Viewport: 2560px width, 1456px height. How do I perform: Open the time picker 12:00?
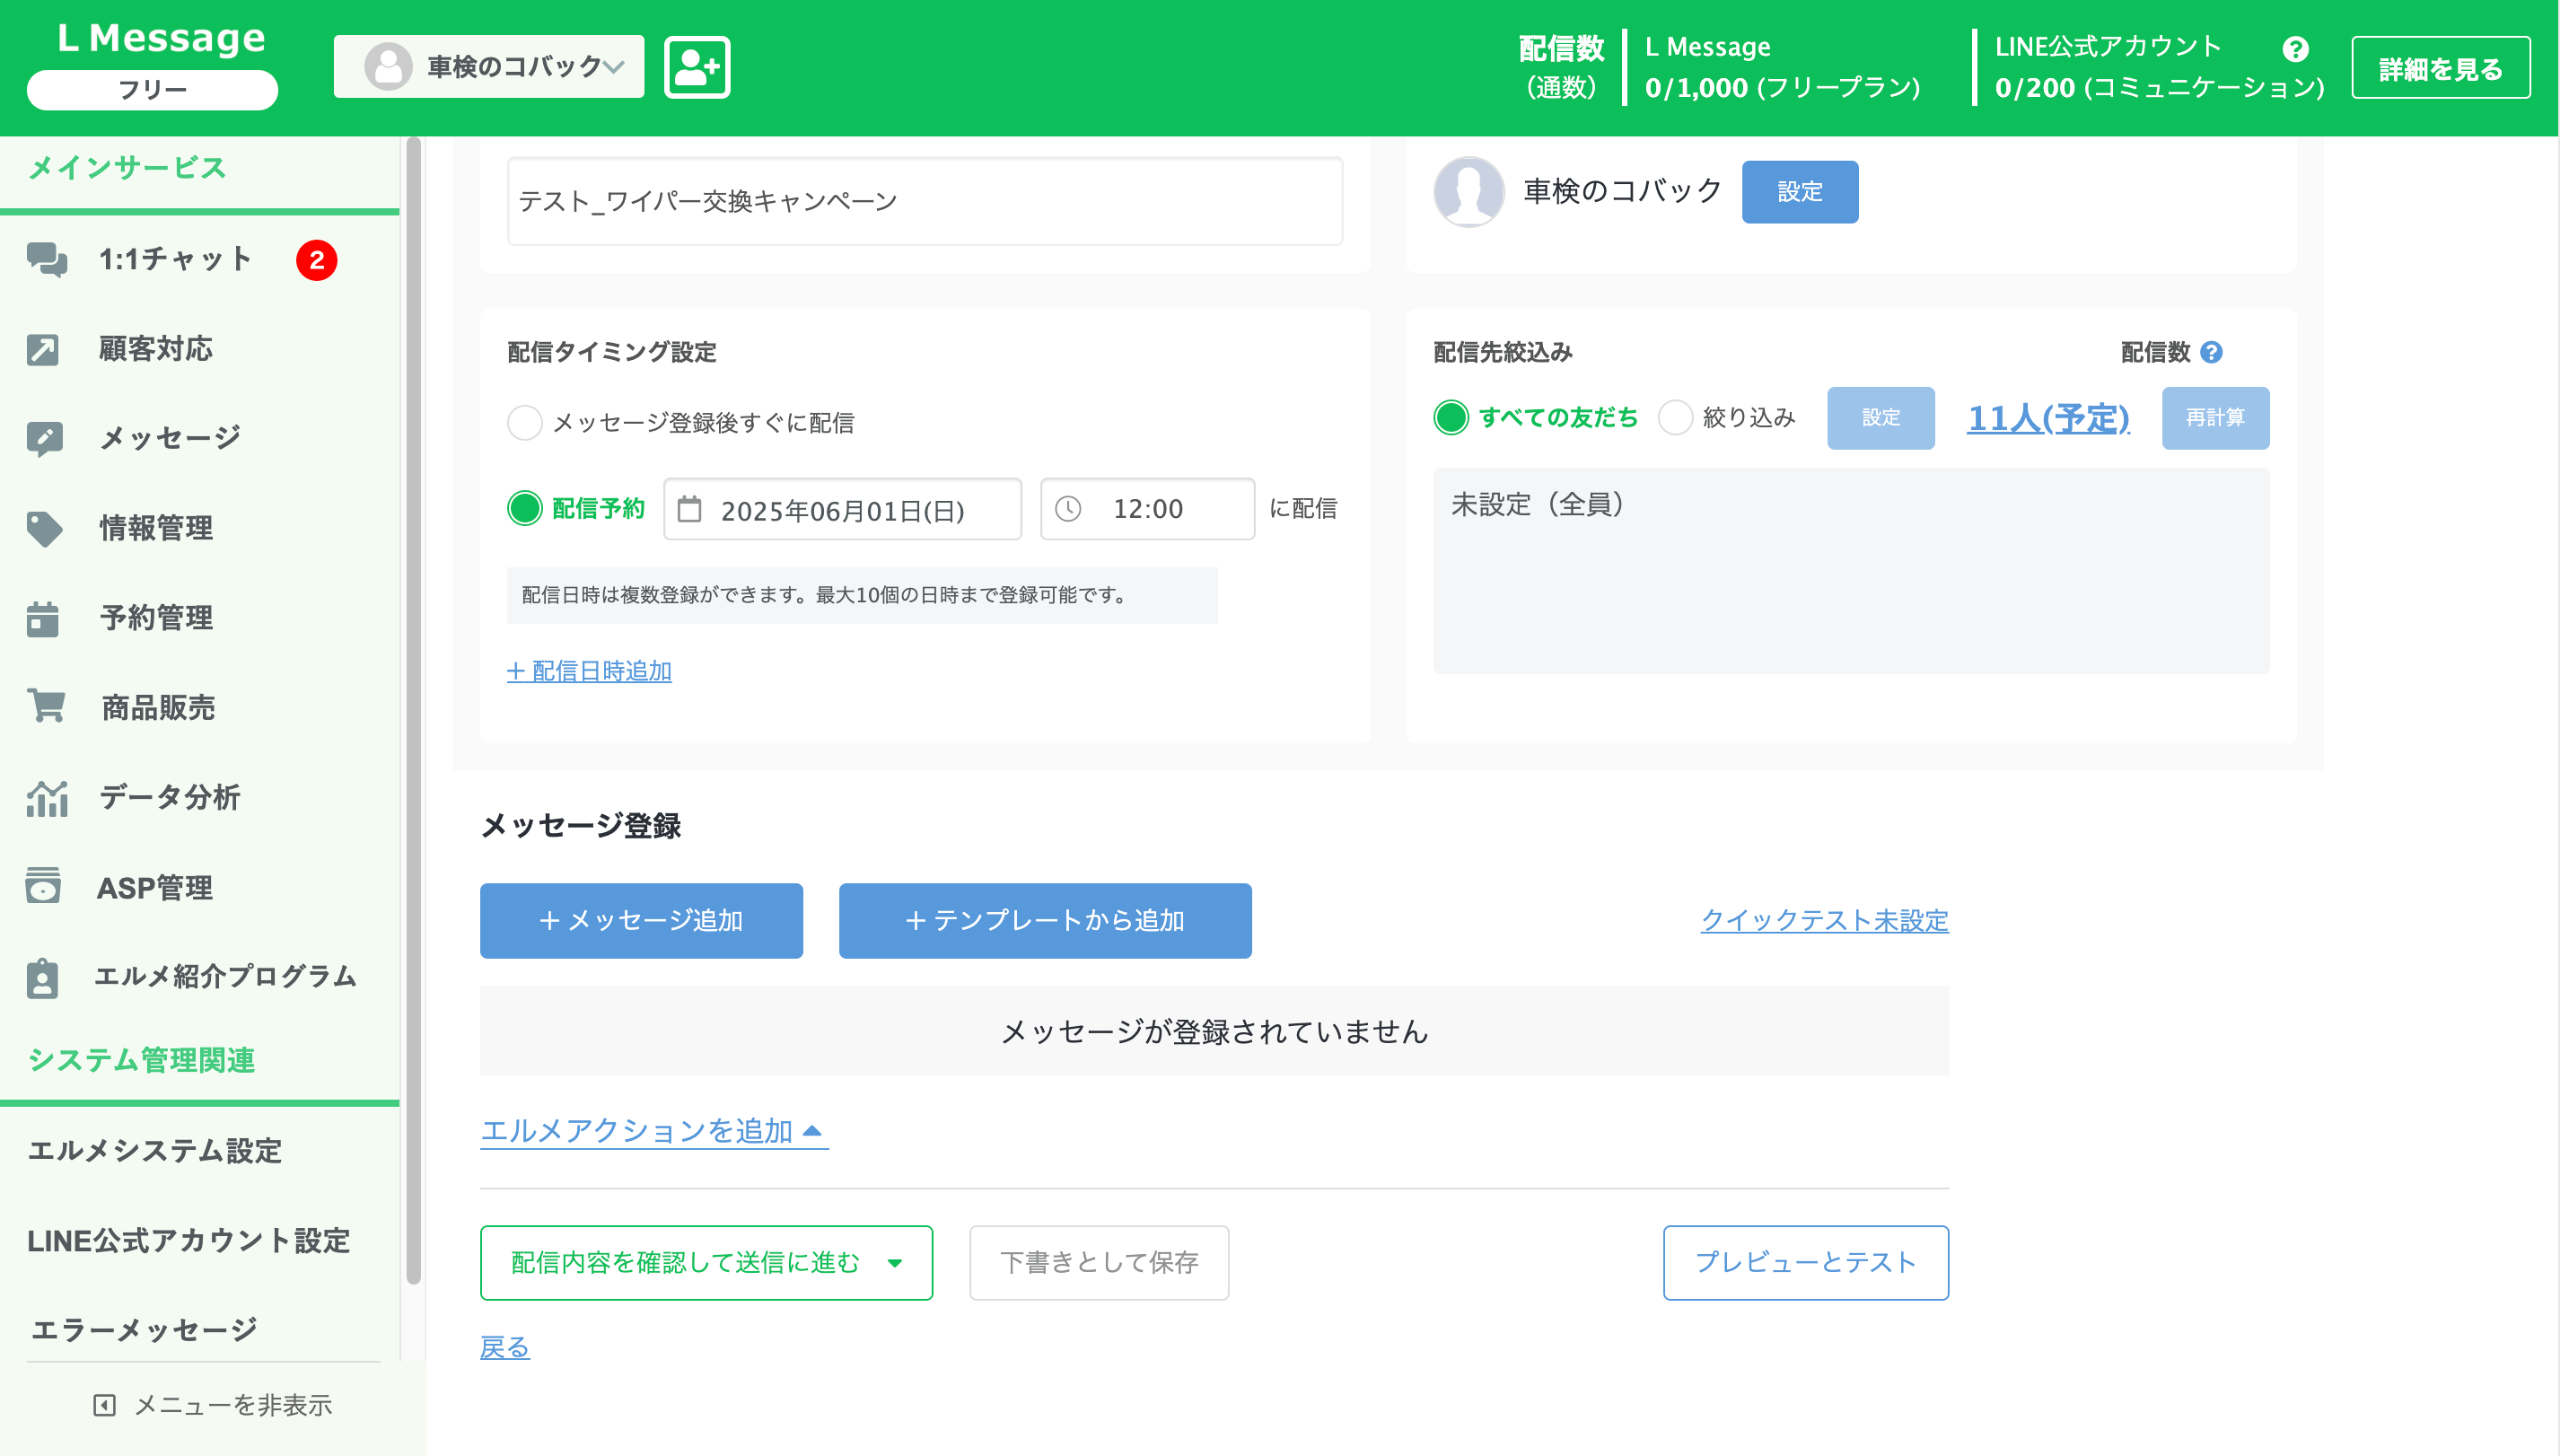click(1147, 509)
